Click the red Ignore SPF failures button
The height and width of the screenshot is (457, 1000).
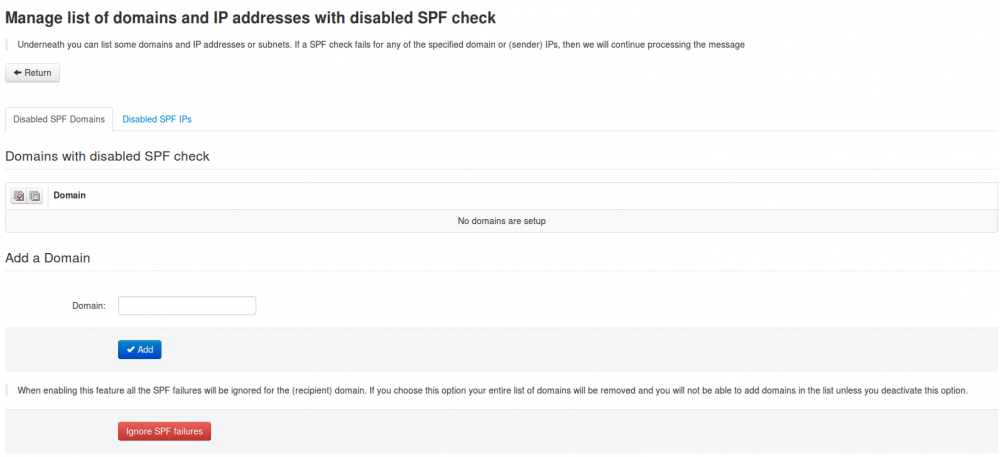tap(164, 432)
